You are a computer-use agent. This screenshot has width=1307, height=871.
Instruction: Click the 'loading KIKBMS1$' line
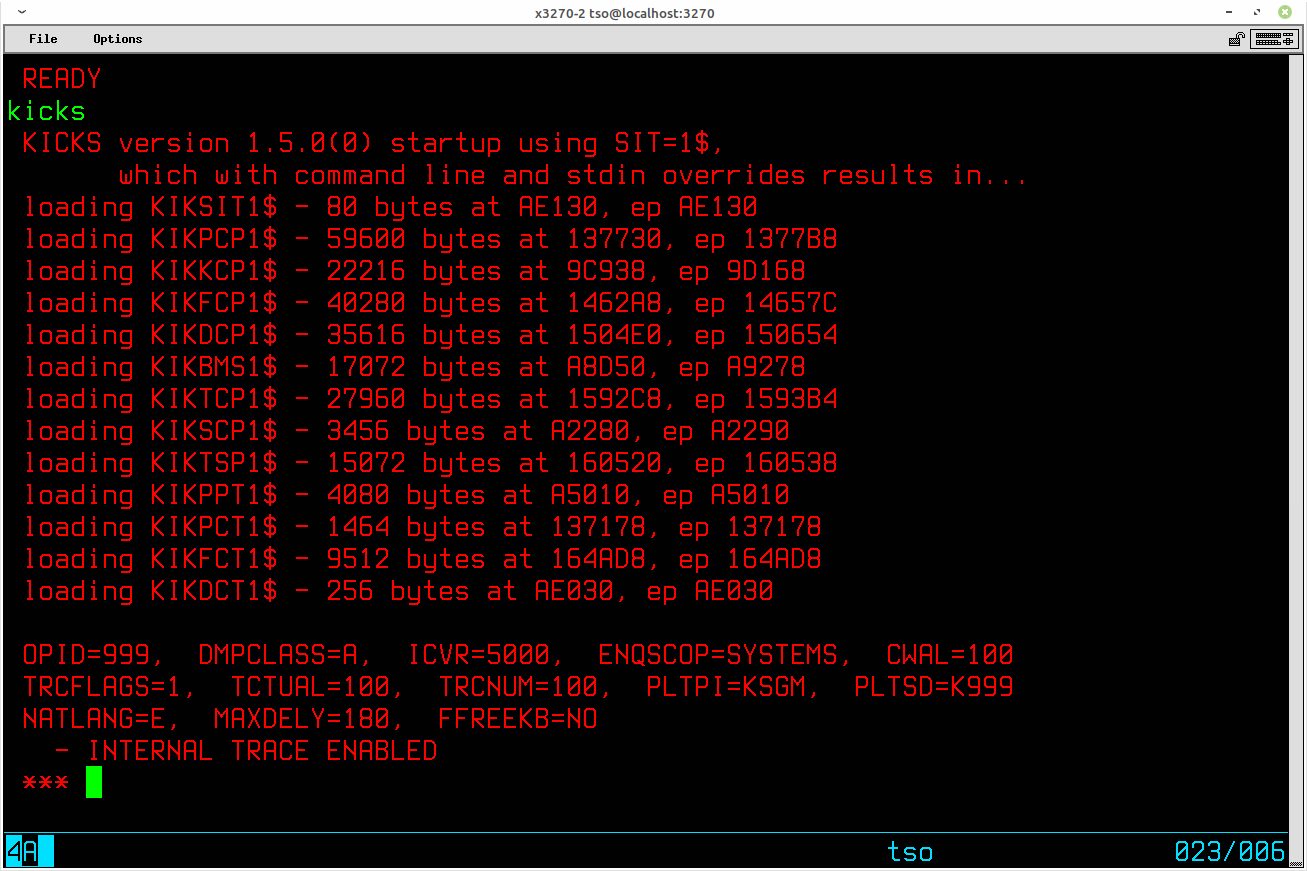pyautogui.click(x=414, y=367)
